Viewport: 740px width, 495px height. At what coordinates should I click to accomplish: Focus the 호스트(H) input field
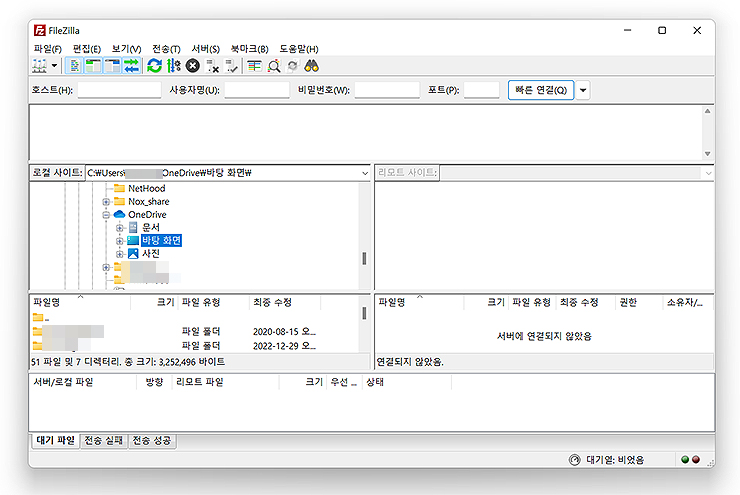click(119, 90)
